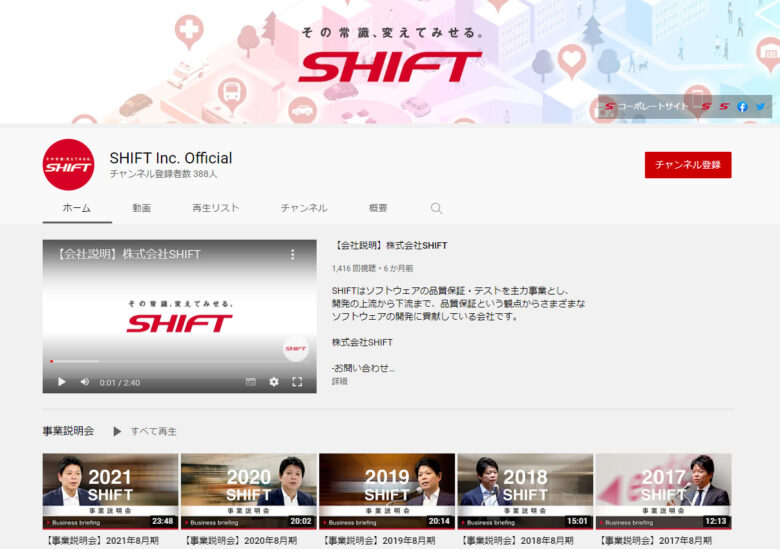
Task: Click the second red S icon before Facebook
Action: (x=724, y=106)
